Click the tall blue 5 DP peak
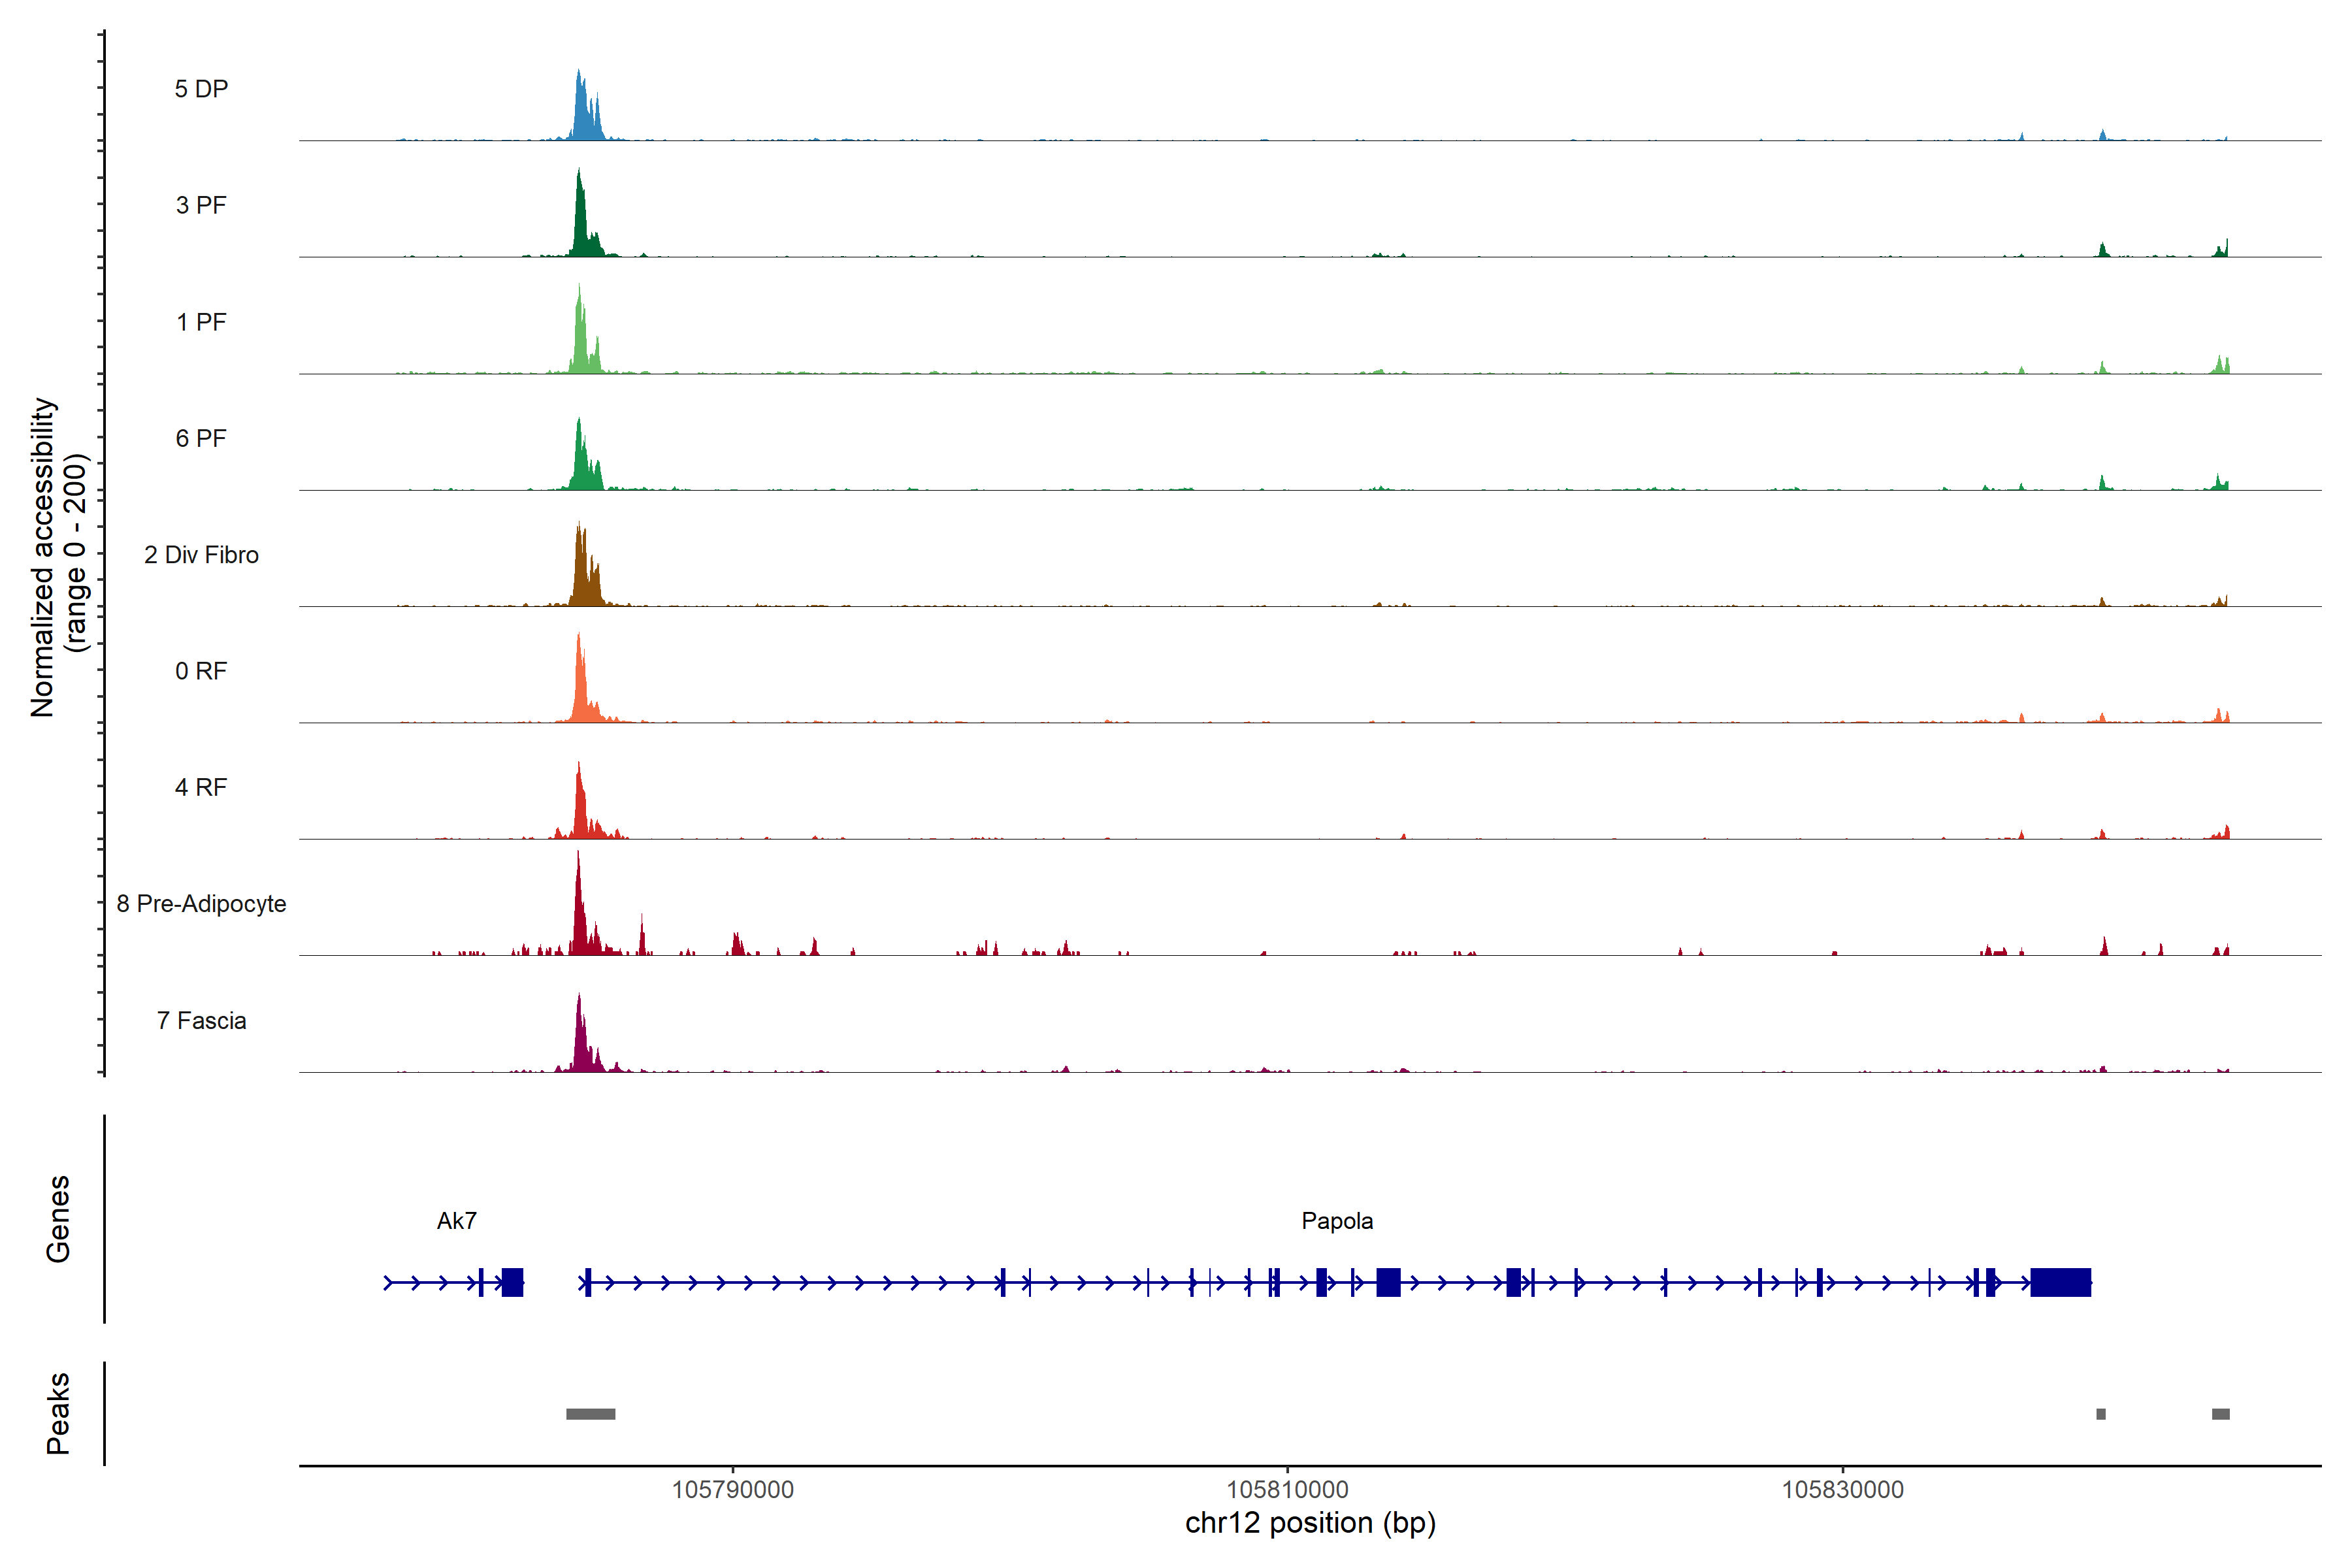Viewport: 2352px width, 1568px height. click(582, 110)
